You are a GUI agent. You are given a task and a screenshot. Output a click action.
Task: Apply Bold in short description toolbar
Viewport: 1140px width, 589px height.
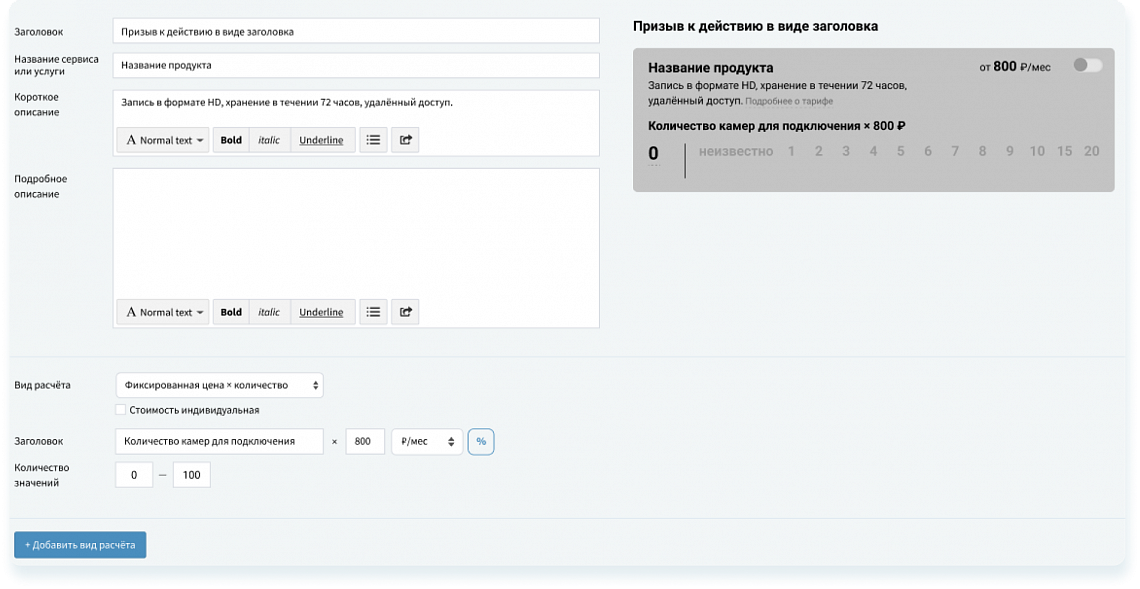click(231, 140)
